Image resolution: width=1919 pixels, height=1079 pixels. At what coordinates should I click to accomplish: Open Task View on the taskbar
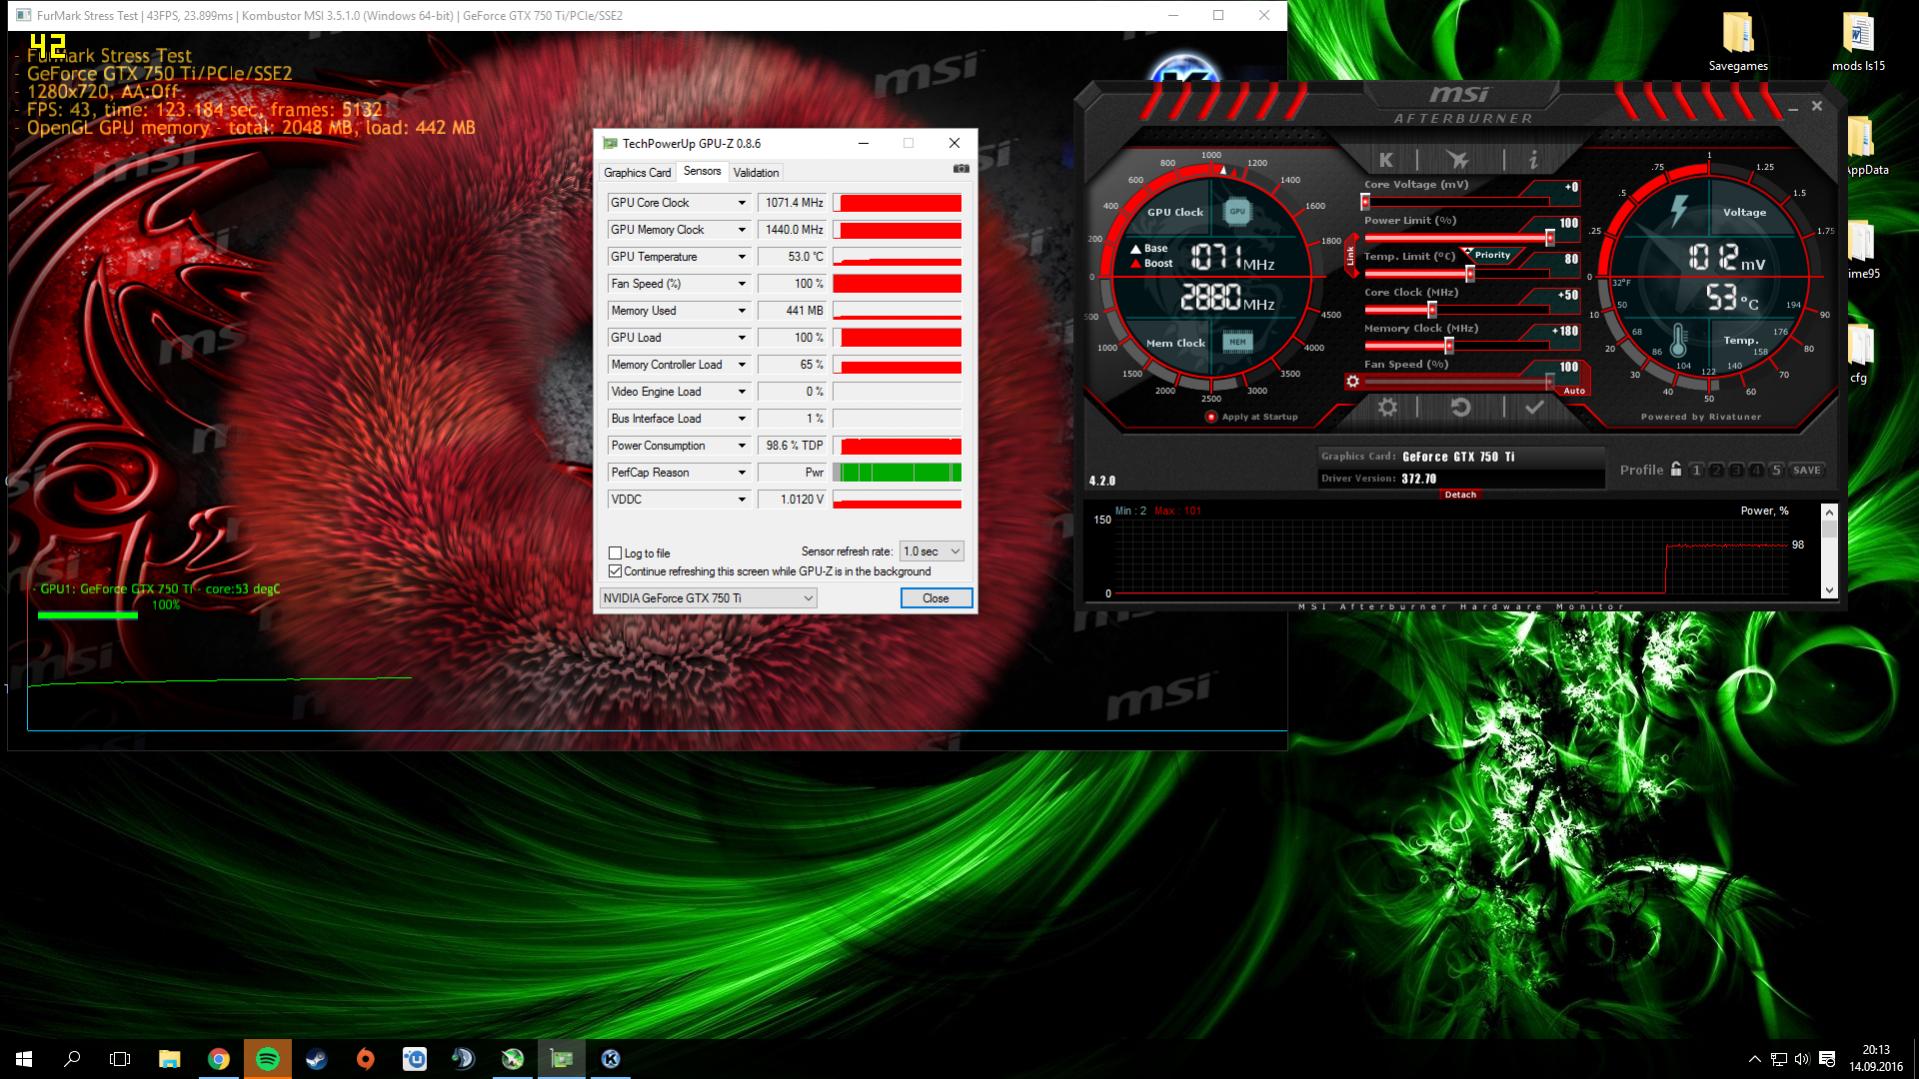coord(120,1059)
